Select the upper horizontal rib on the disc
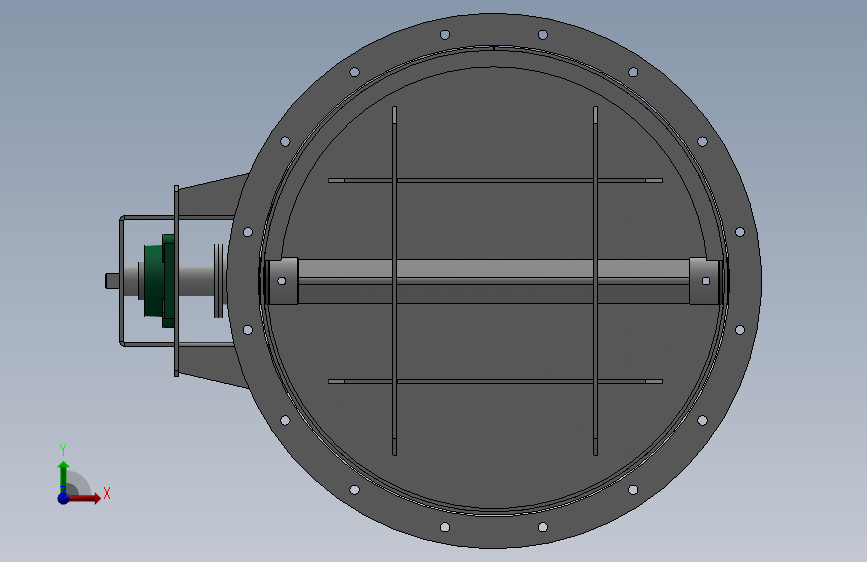 pyautogui.click(x=495, y=180)
